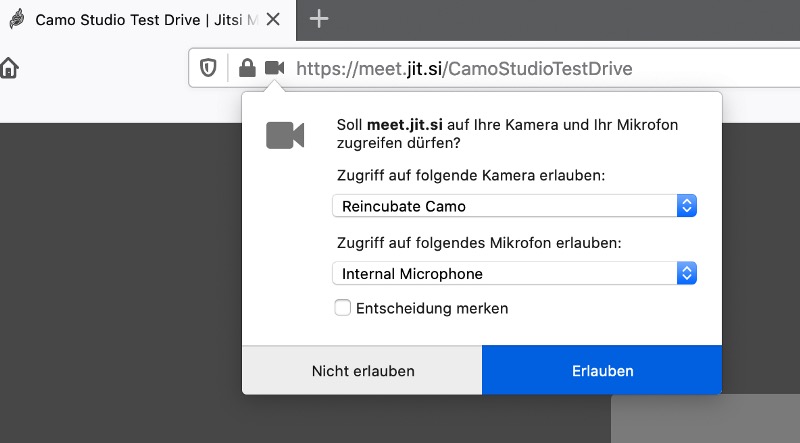
Task: Close the Camo Studio Test Drive tab
Action: tap(273, 19)
